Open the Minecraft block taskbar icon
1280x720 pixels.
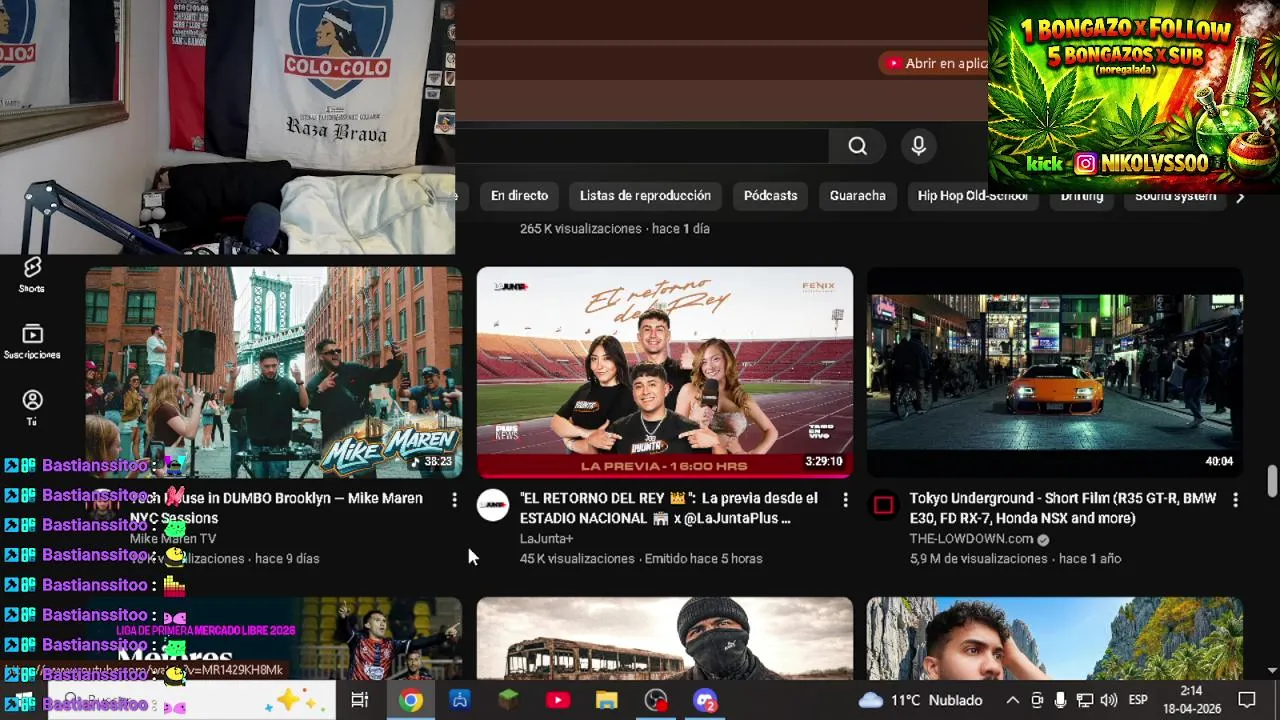click(x=509, y=700)
